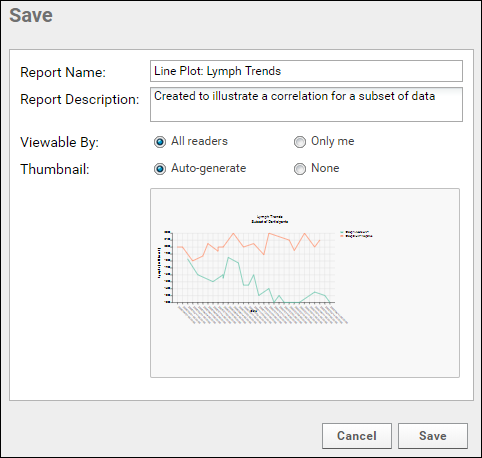Set thumbnail option to None
The height and width of the screenshot is (458, 482).
300,169
